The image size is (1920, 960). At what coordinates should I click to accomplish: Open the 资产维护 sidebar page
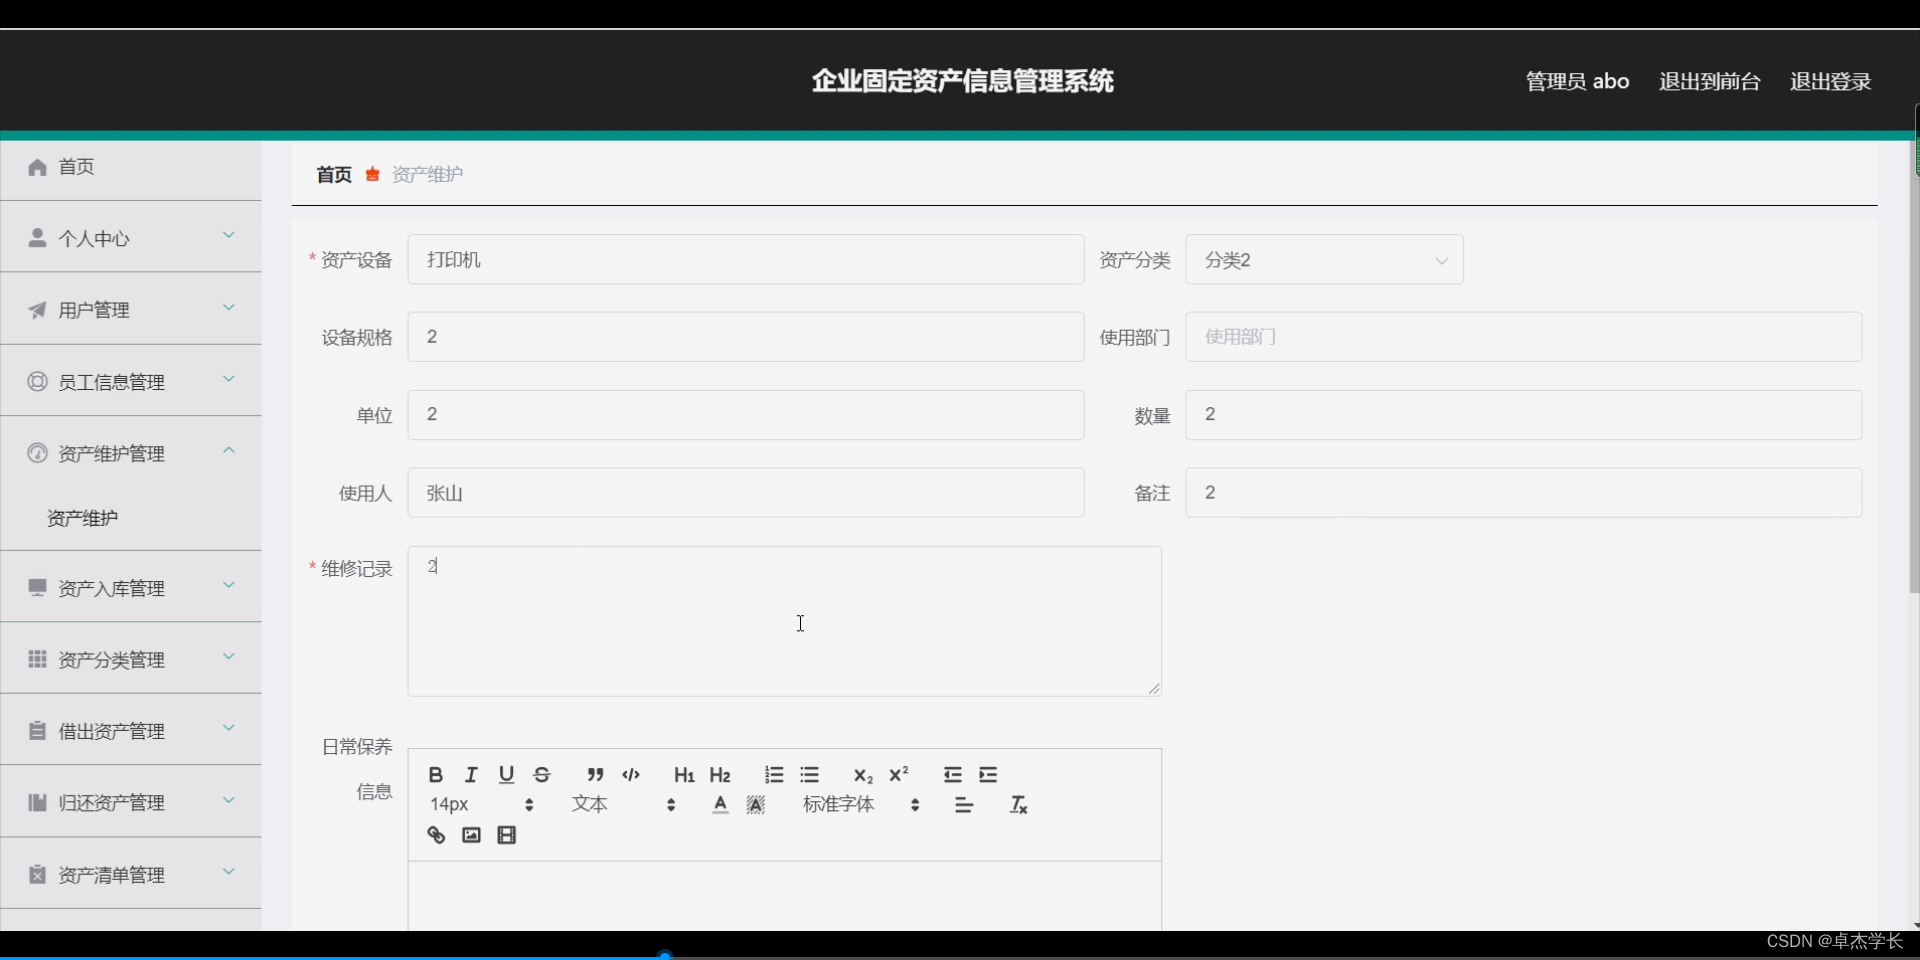[x=83, y=517]
